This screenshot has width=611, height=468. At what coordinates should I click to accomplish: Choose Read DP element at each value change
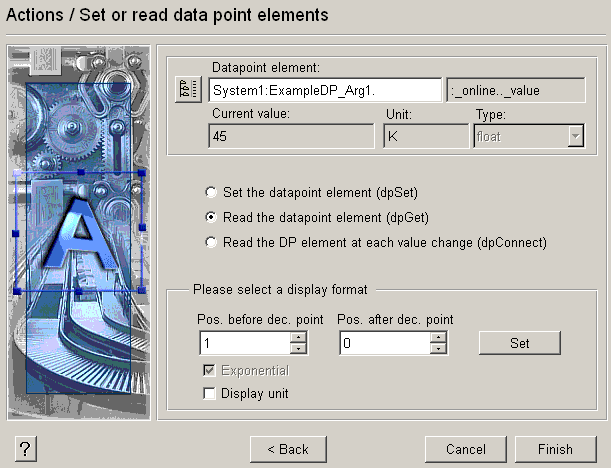[x=210, y=241]
